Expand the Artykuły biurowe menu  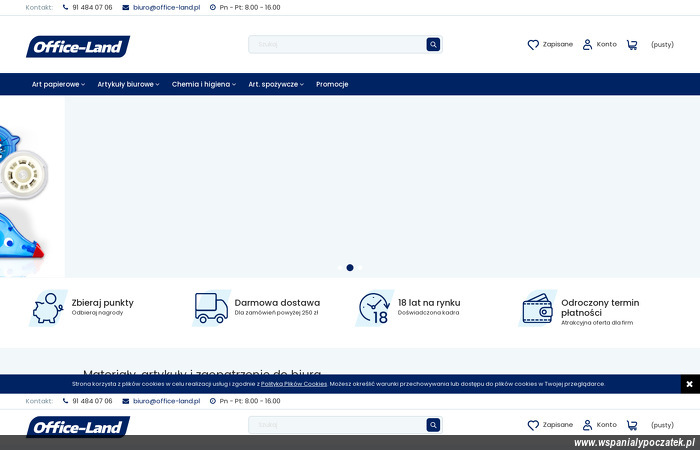pyautogui.click(x=128, y=84)
